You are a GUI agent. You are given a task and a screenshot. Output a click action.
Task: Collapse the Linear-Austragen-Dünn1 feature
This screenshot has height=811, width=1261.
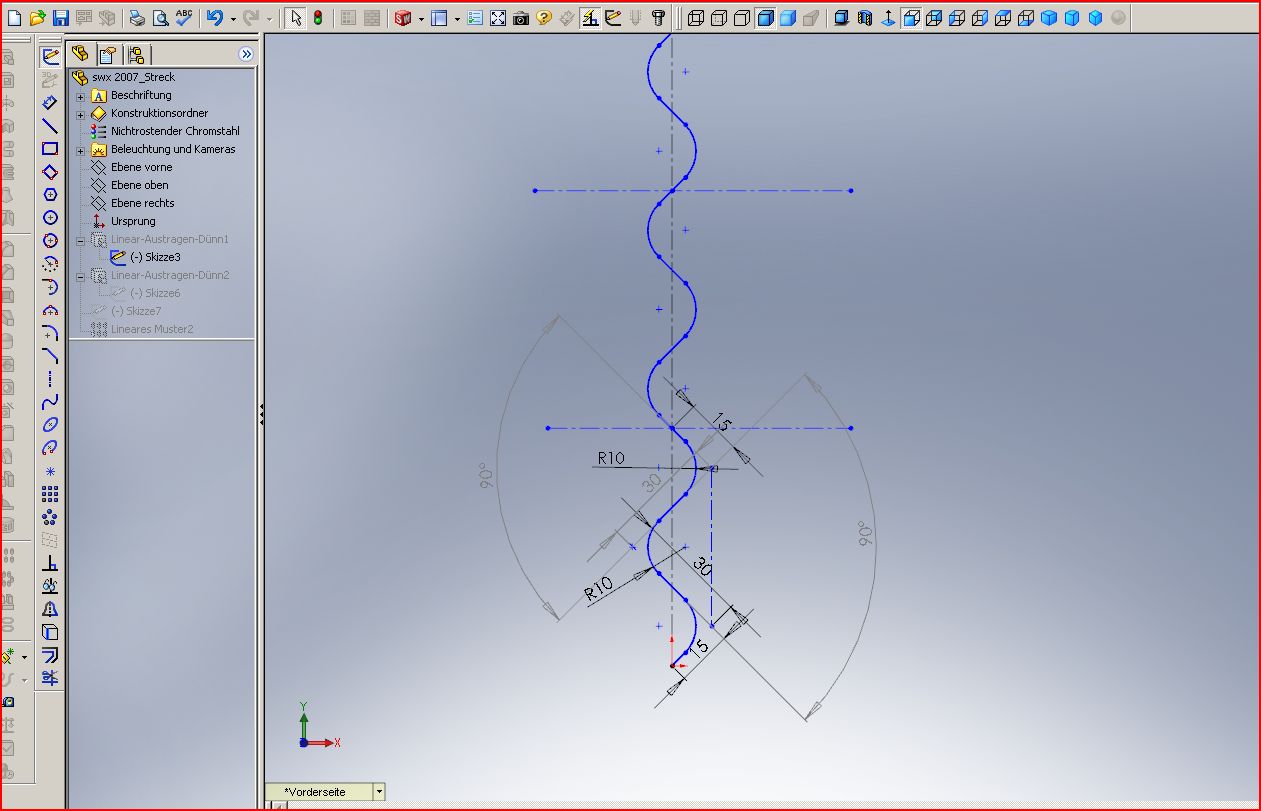pyautogui.click(x=80, y=240)
